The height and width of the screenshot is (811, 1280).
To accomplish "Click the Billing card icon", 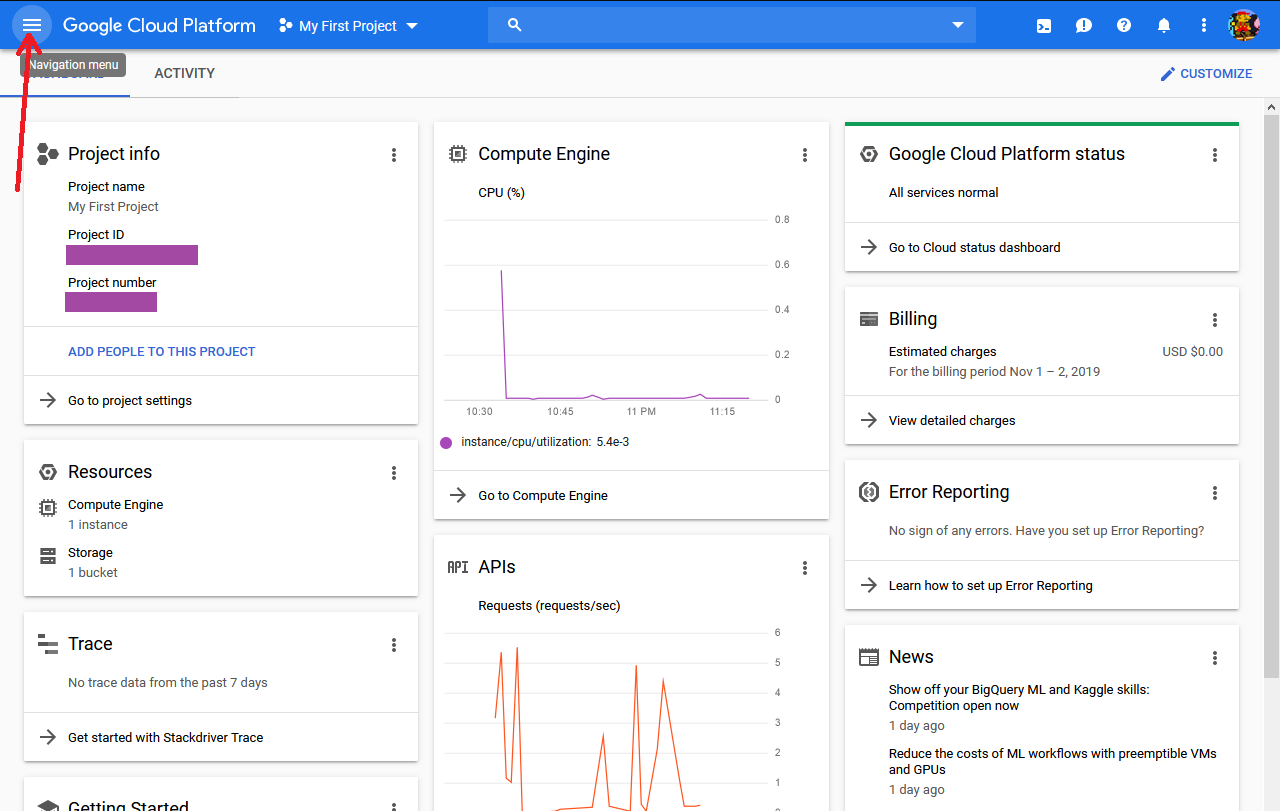I will 869,319.
